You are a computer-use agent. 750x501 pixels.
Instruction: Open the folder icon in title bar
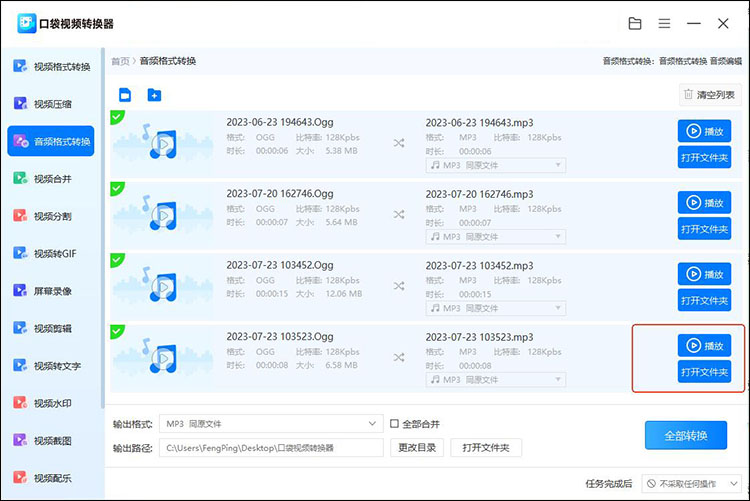click(x=635, y=23)
